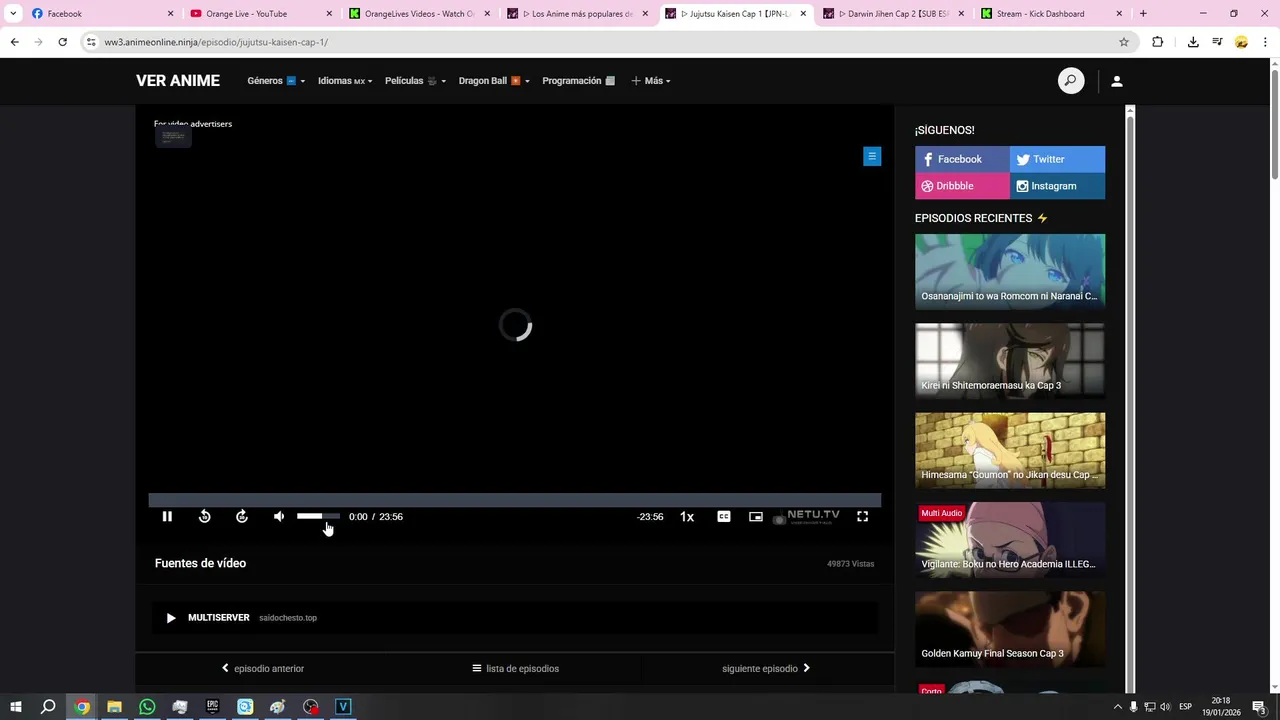The image size is (1280, 720).
Task: Follow on Twitter social button
Action: click(x=1057, y=159)
